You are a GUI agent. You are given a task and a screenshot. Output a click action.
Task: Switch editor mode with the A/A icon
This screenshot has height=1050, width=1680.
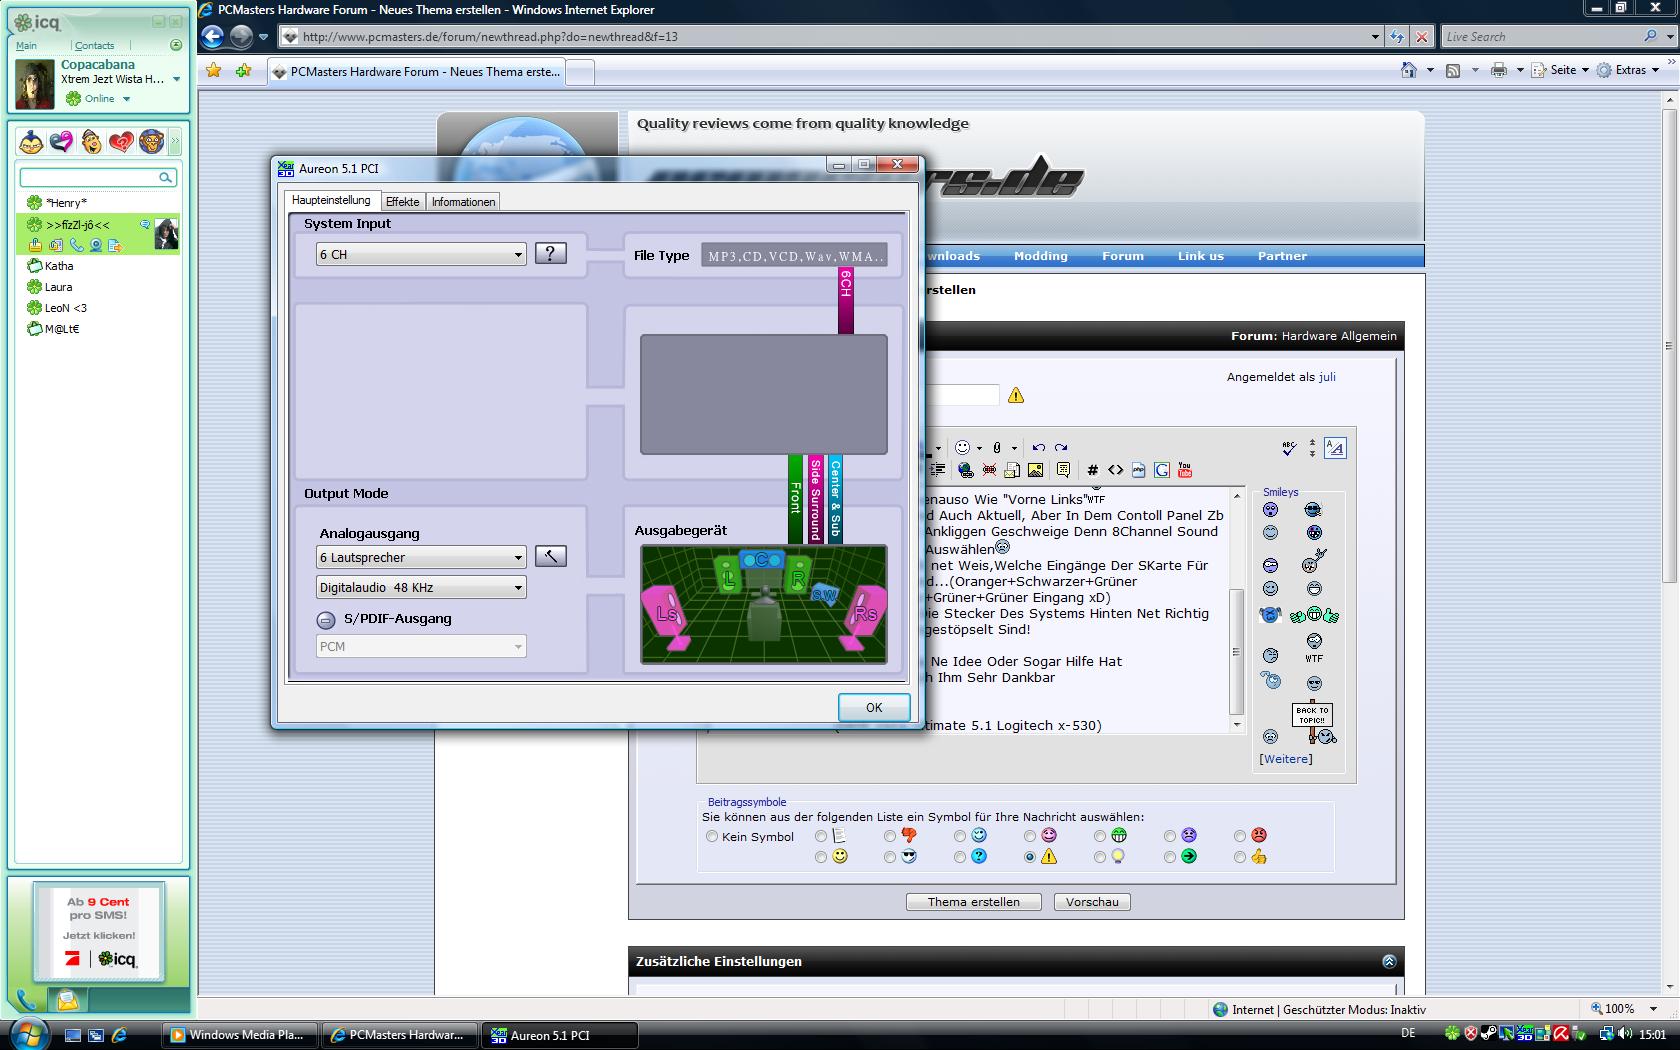(1335, 448)
